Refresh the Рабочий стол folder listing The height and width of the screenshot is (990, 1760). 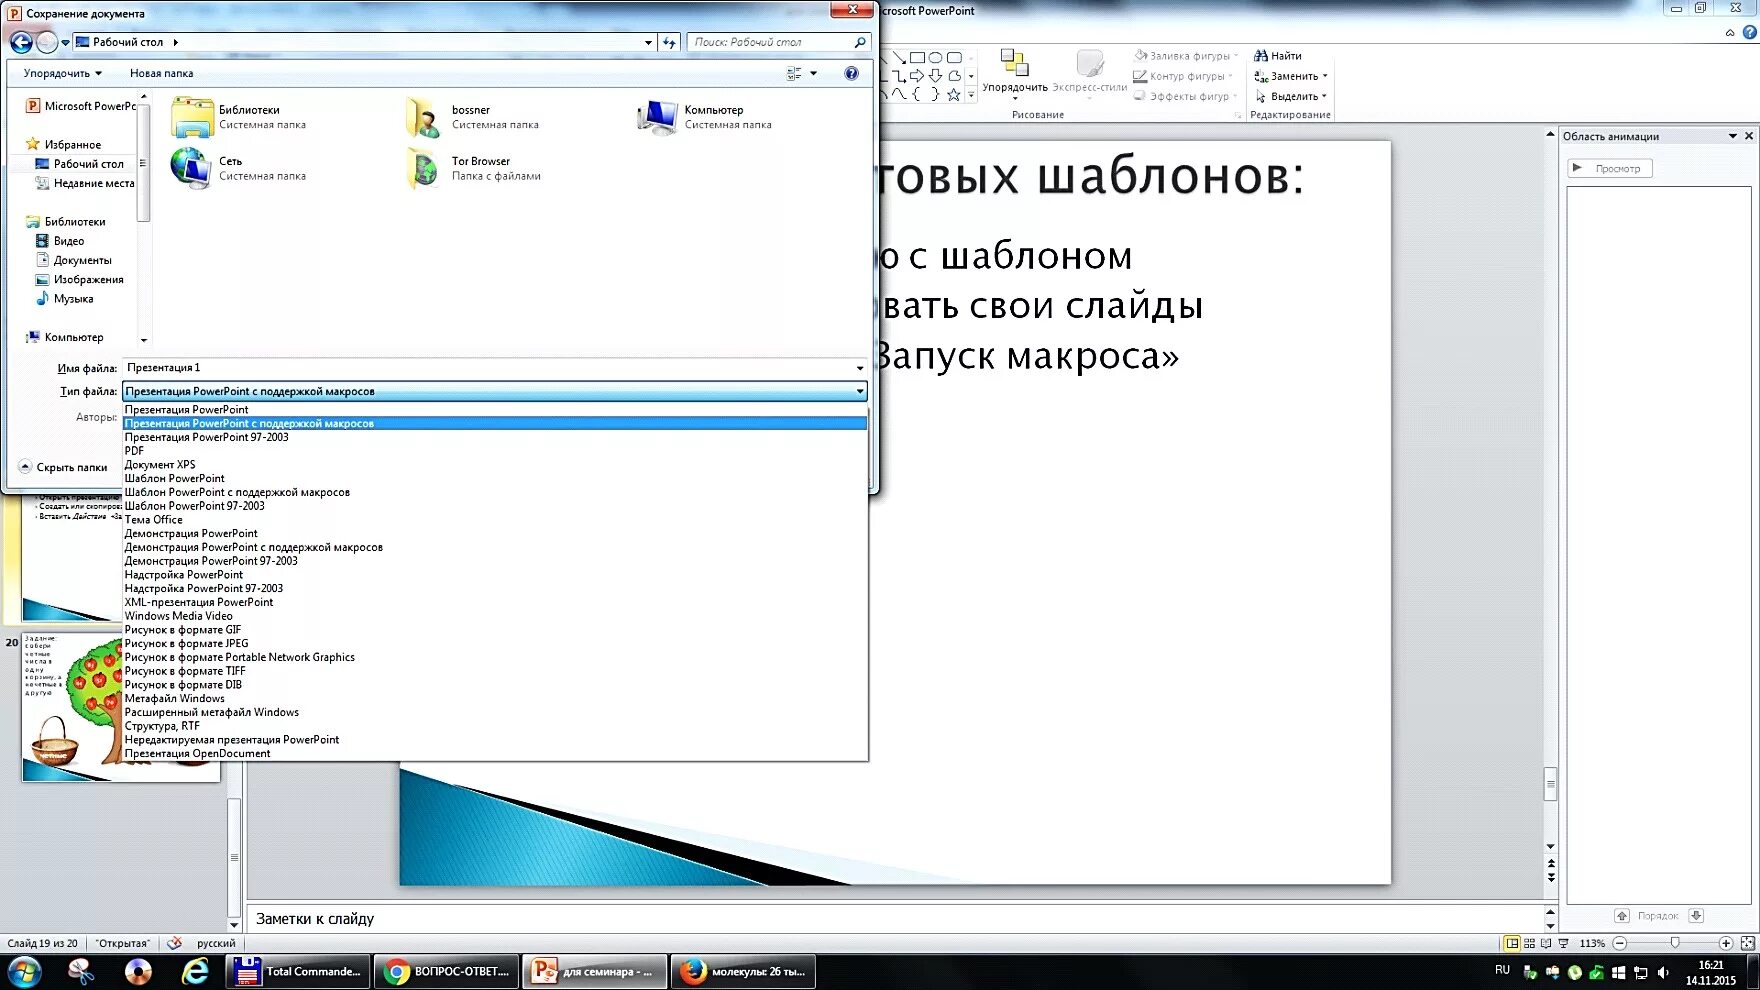[x=670, y=42]
